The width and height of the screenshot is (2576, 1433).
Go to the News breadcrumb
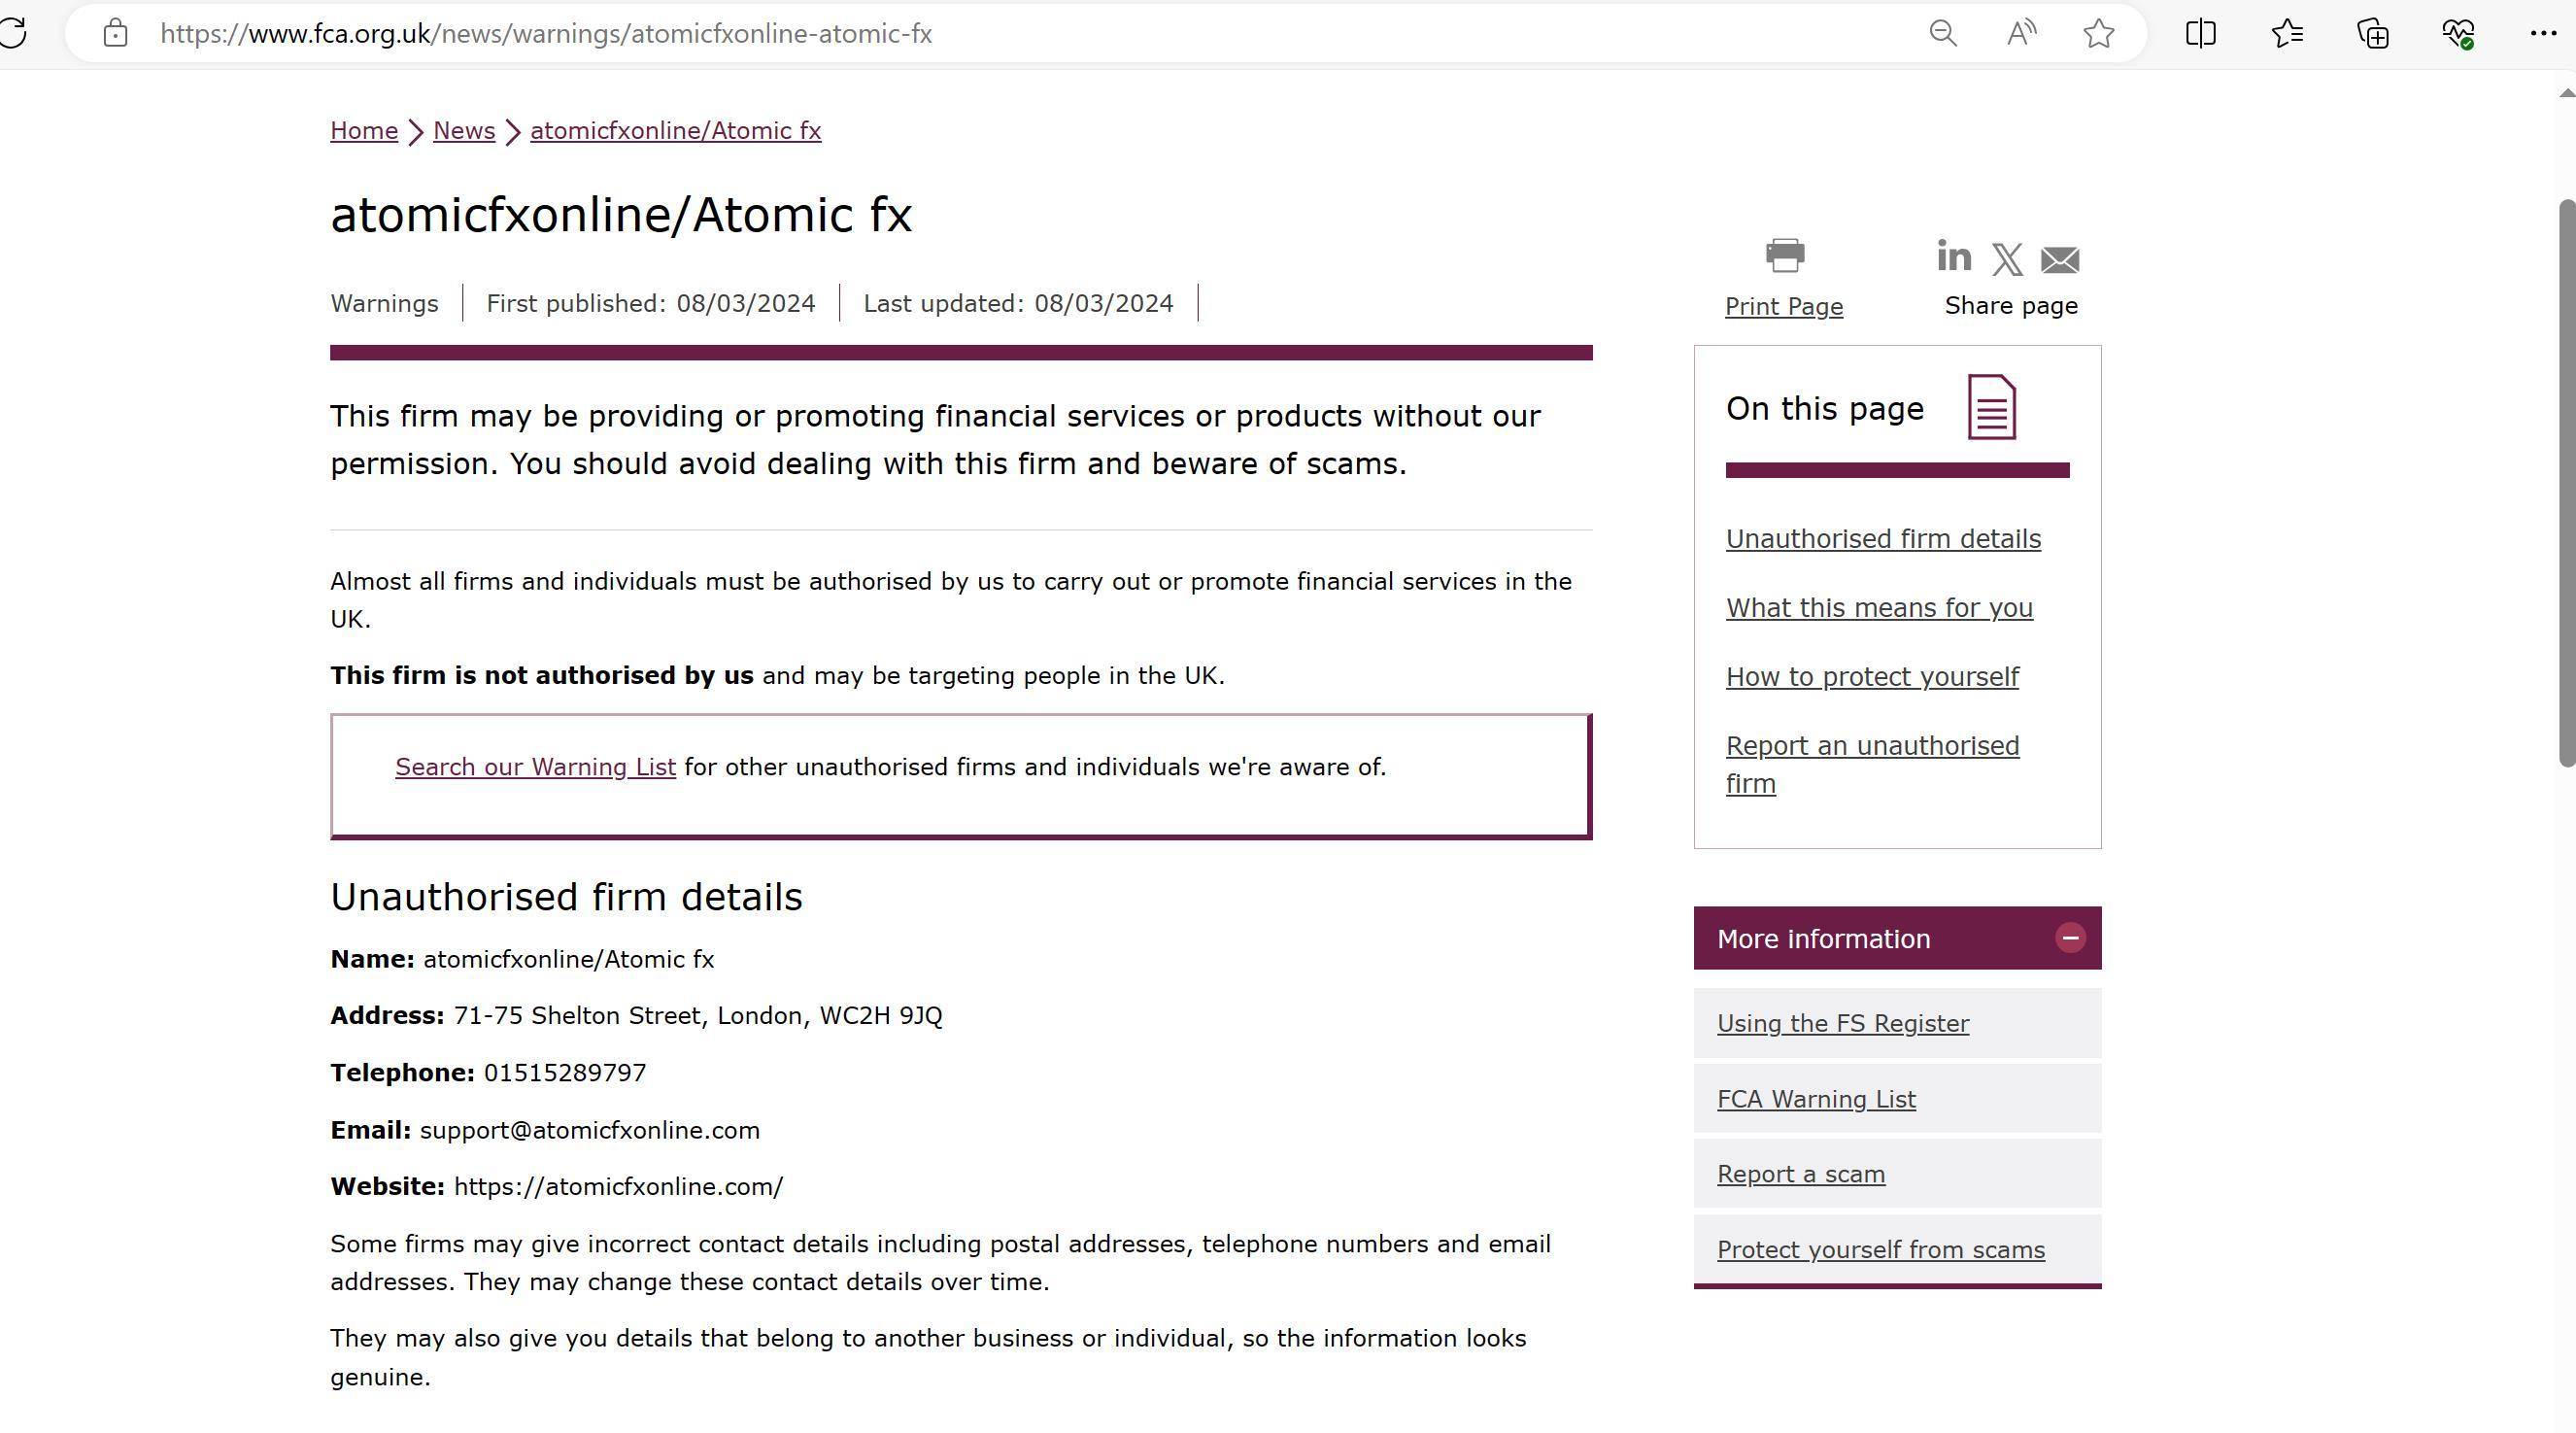point(464,131)
